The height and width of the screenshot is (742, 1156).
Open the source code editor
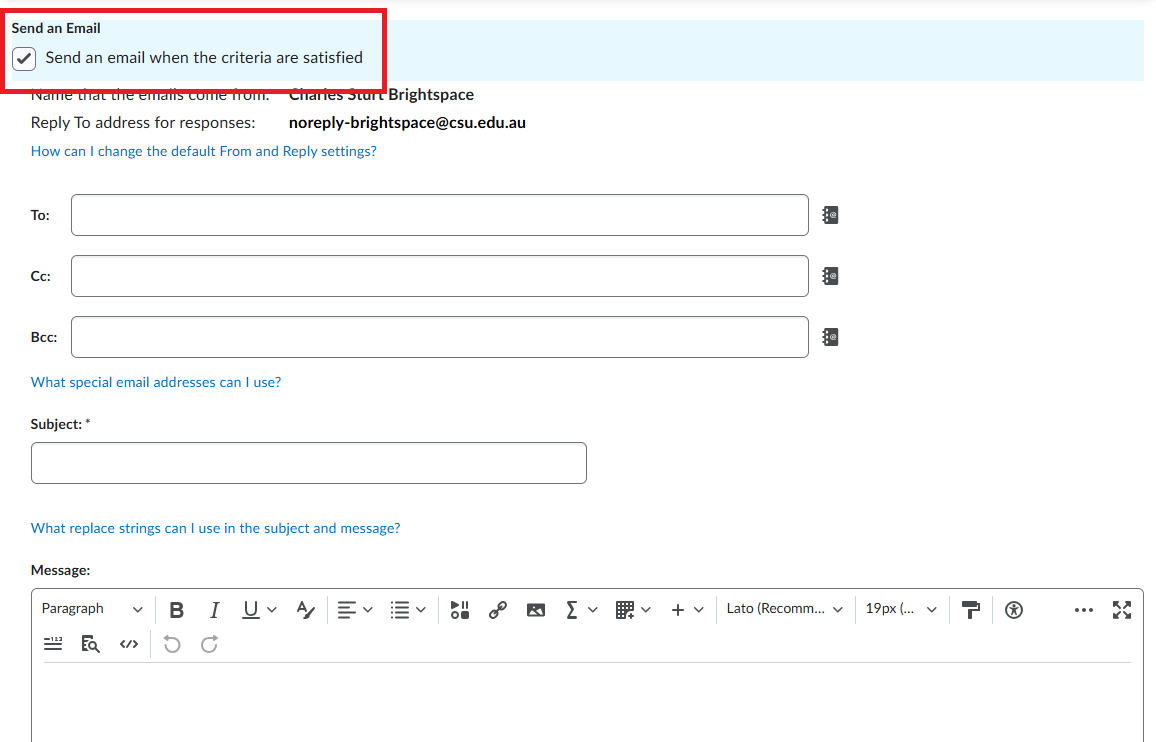tap(129, 644)
